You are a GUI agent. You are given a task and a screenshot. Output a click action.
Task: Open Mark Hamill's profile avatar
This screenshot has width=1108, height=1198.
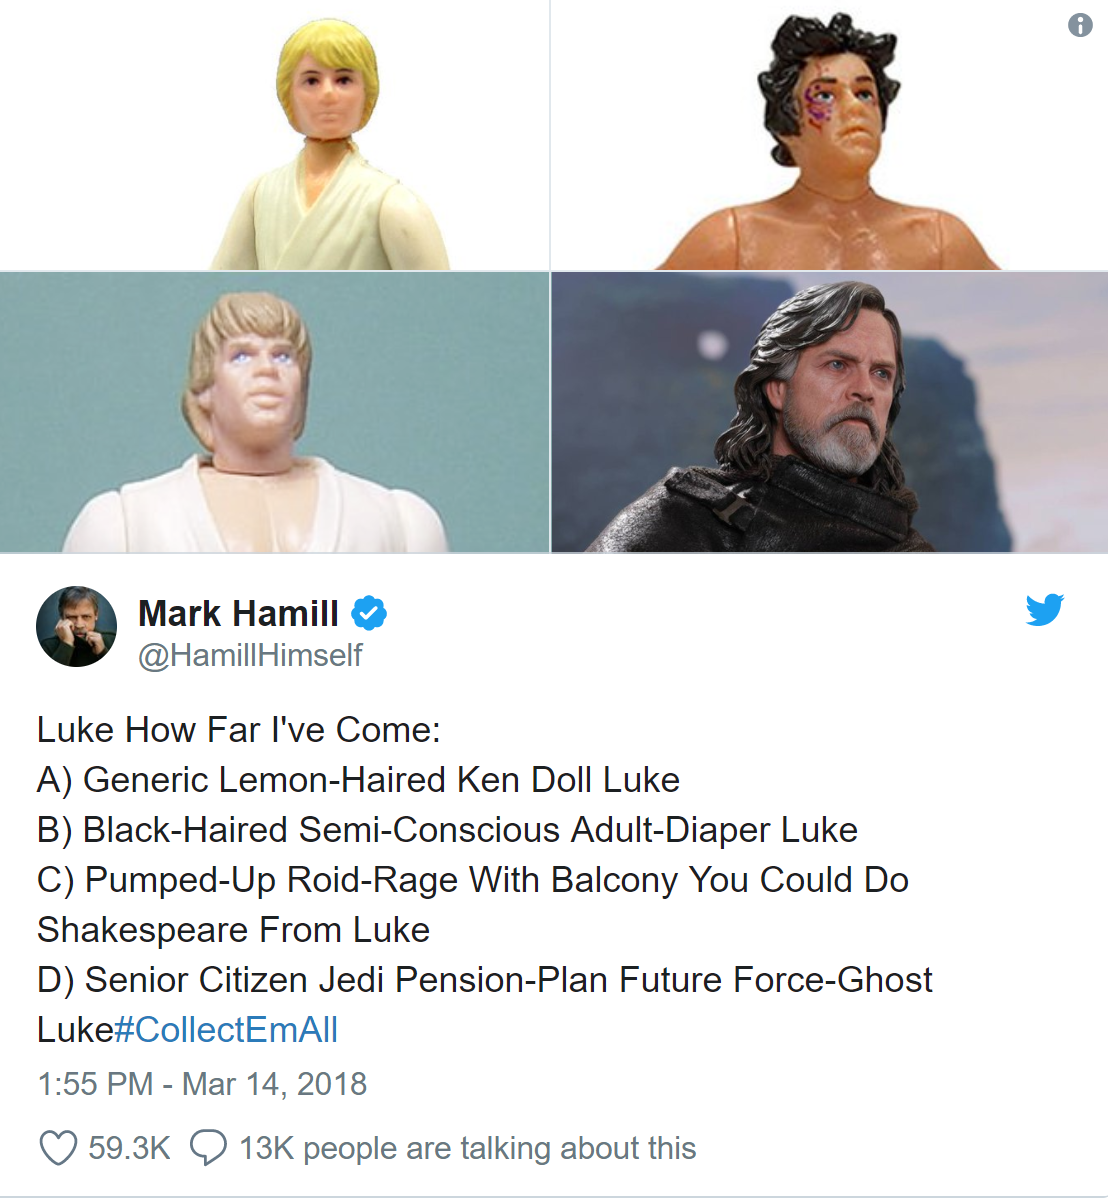click(76, 627)
